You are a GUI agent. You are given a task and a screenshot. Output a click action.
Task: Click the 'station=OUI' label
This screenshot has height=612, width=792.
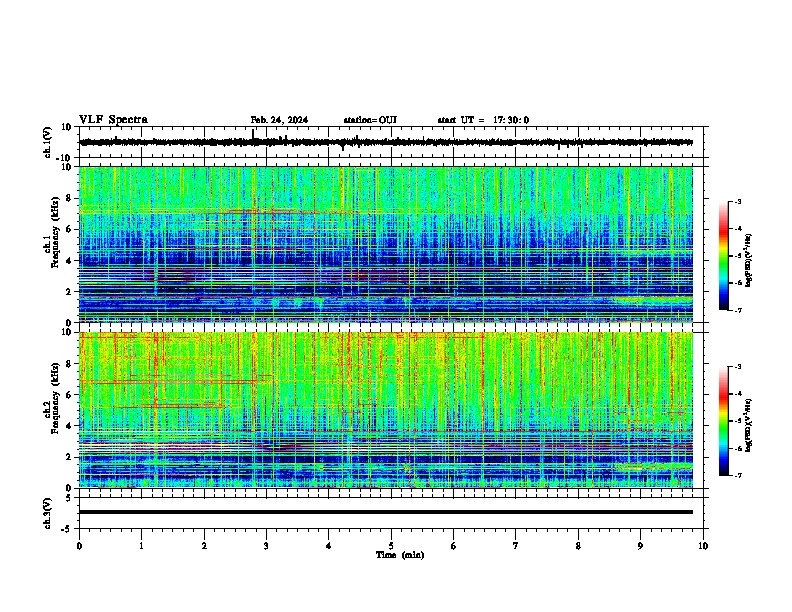tap(370, 120)
